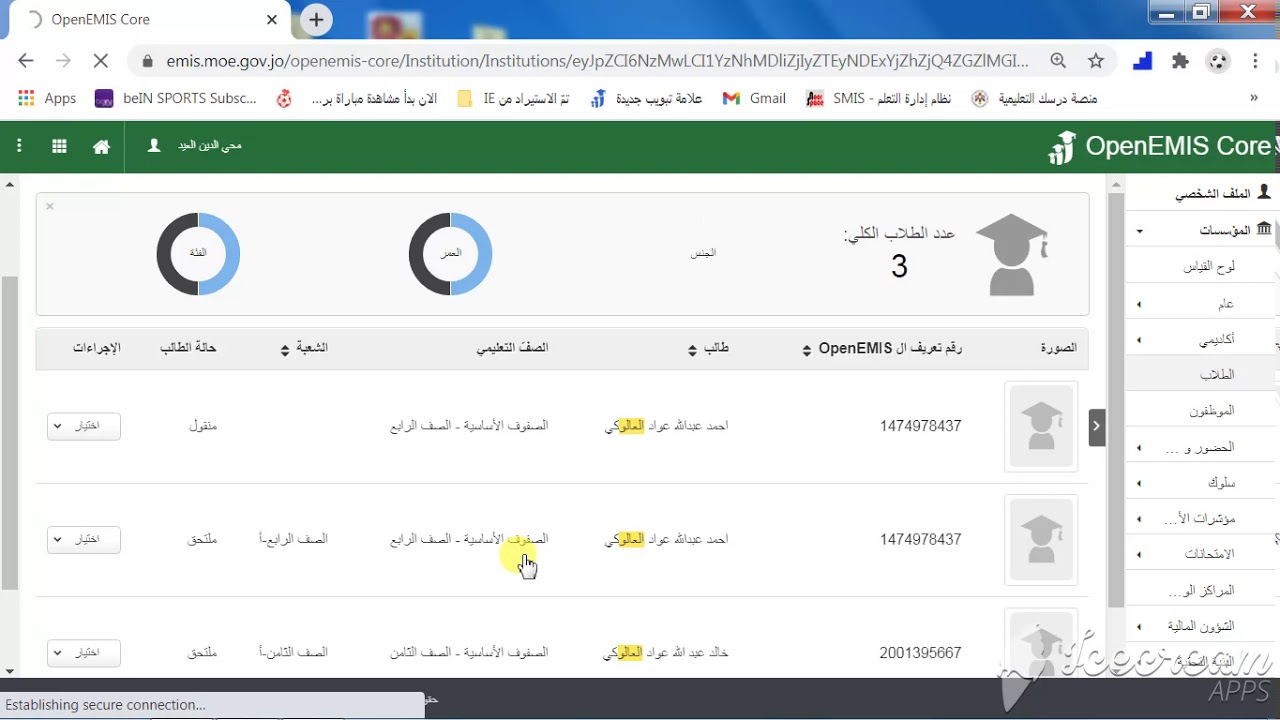Viewport: 1280px width, 720px height.
Task: Sort by رقم تعريف ال OpenEMIS column
Action: pos(883,348)
